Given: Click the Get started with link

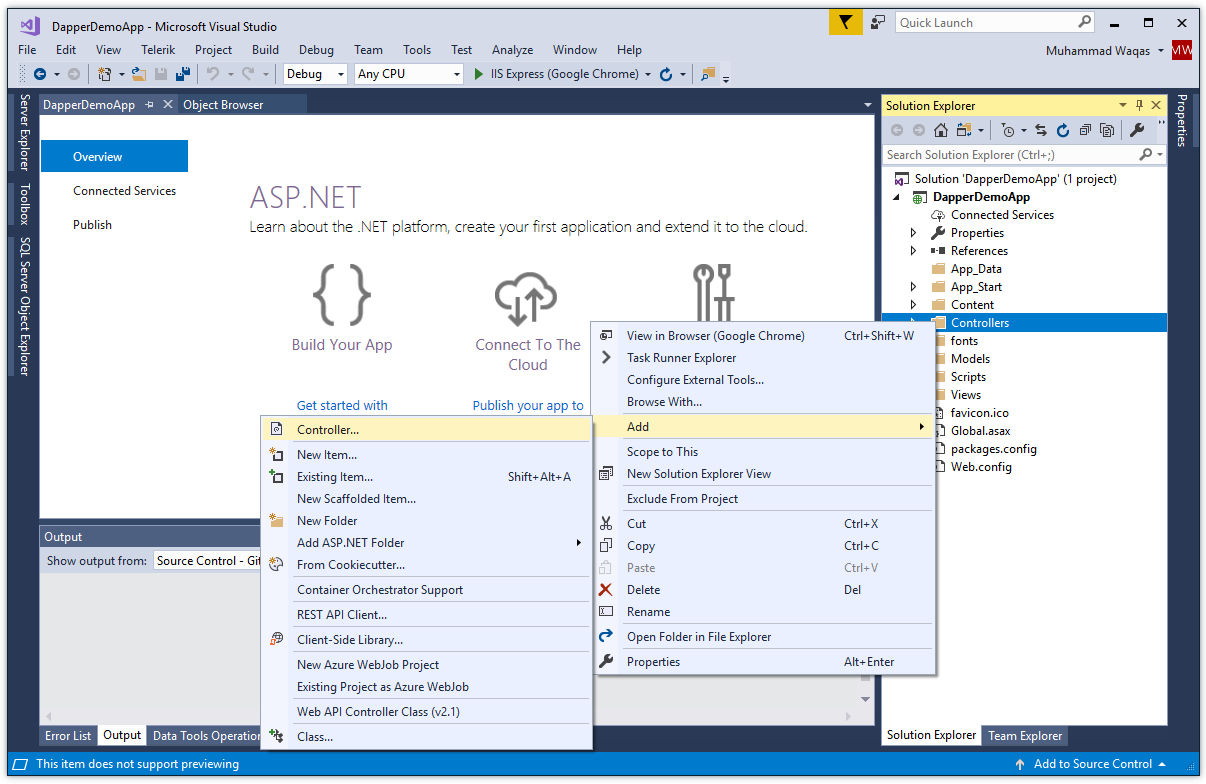Looking at the screenshot, I should pos(342,406).
